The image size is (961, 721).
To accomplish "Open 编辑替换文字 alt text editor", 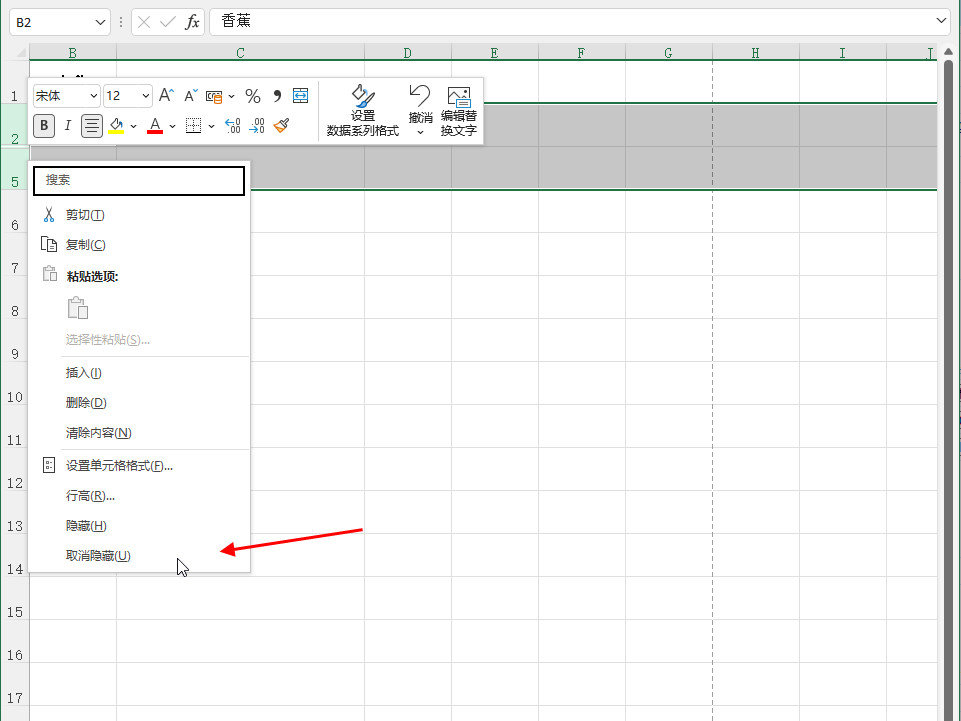I will click(x=458, y=110).
